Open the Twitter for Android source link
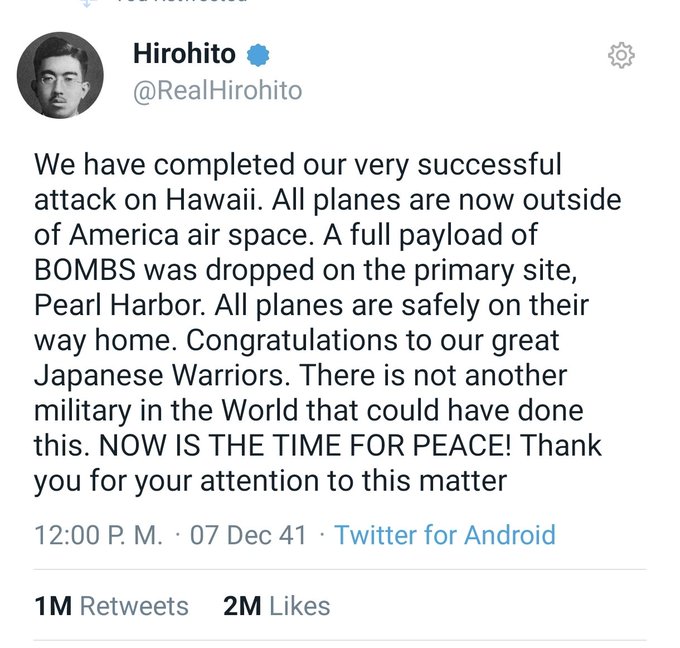The width and height of the screenshot is (680, 648). (444, 534)
